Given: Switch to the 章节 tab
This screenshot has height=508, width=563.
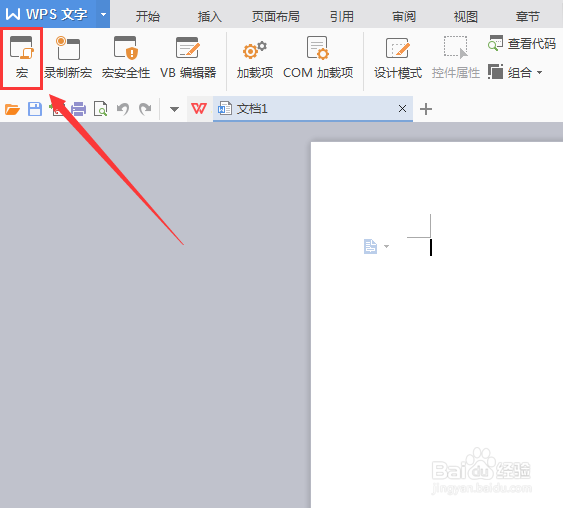Looking at the screenshot, I should 528,17.
